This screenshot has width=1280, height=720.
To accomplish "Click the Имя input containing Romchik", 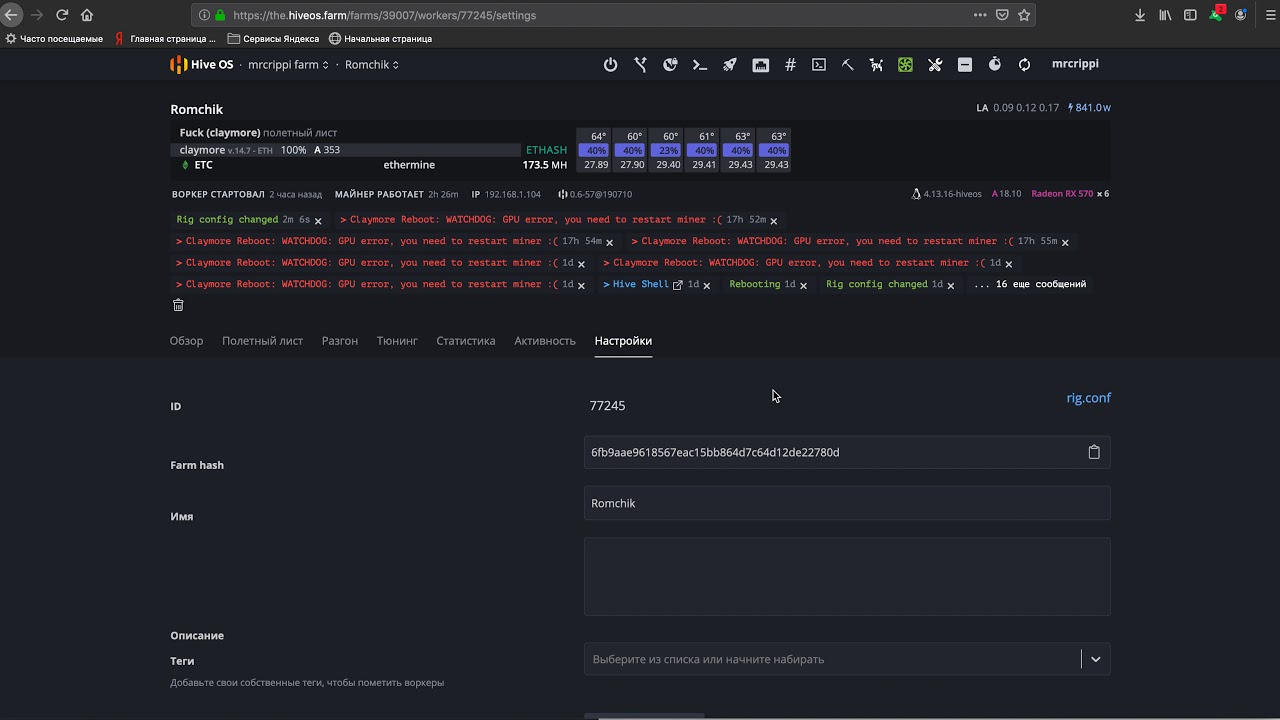I will click(x=847, y=503).
